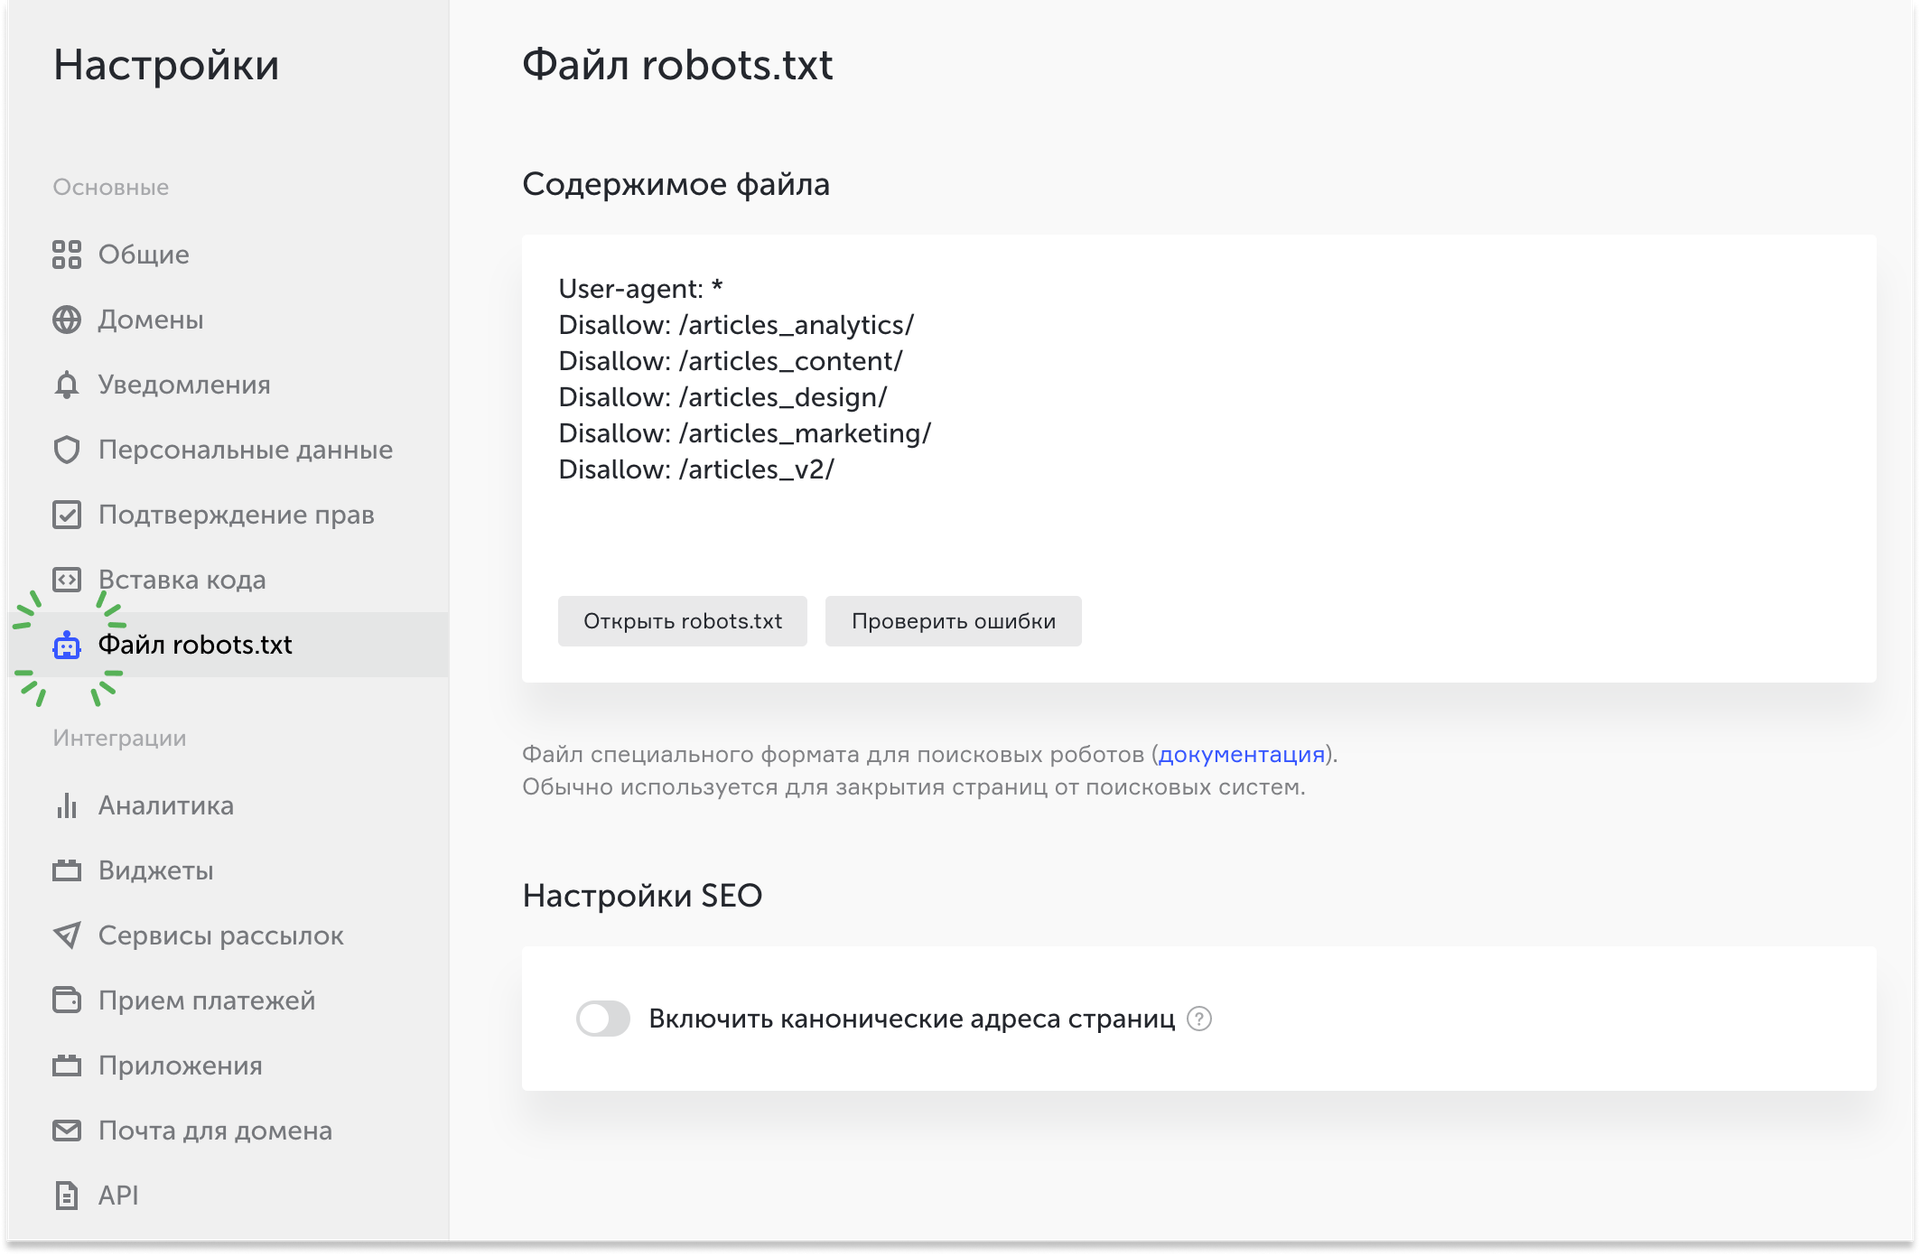Click the grid icon beside Общие
This screenshot has height=1255, width=1920.
pyautogui.click(x=67, y=255)
